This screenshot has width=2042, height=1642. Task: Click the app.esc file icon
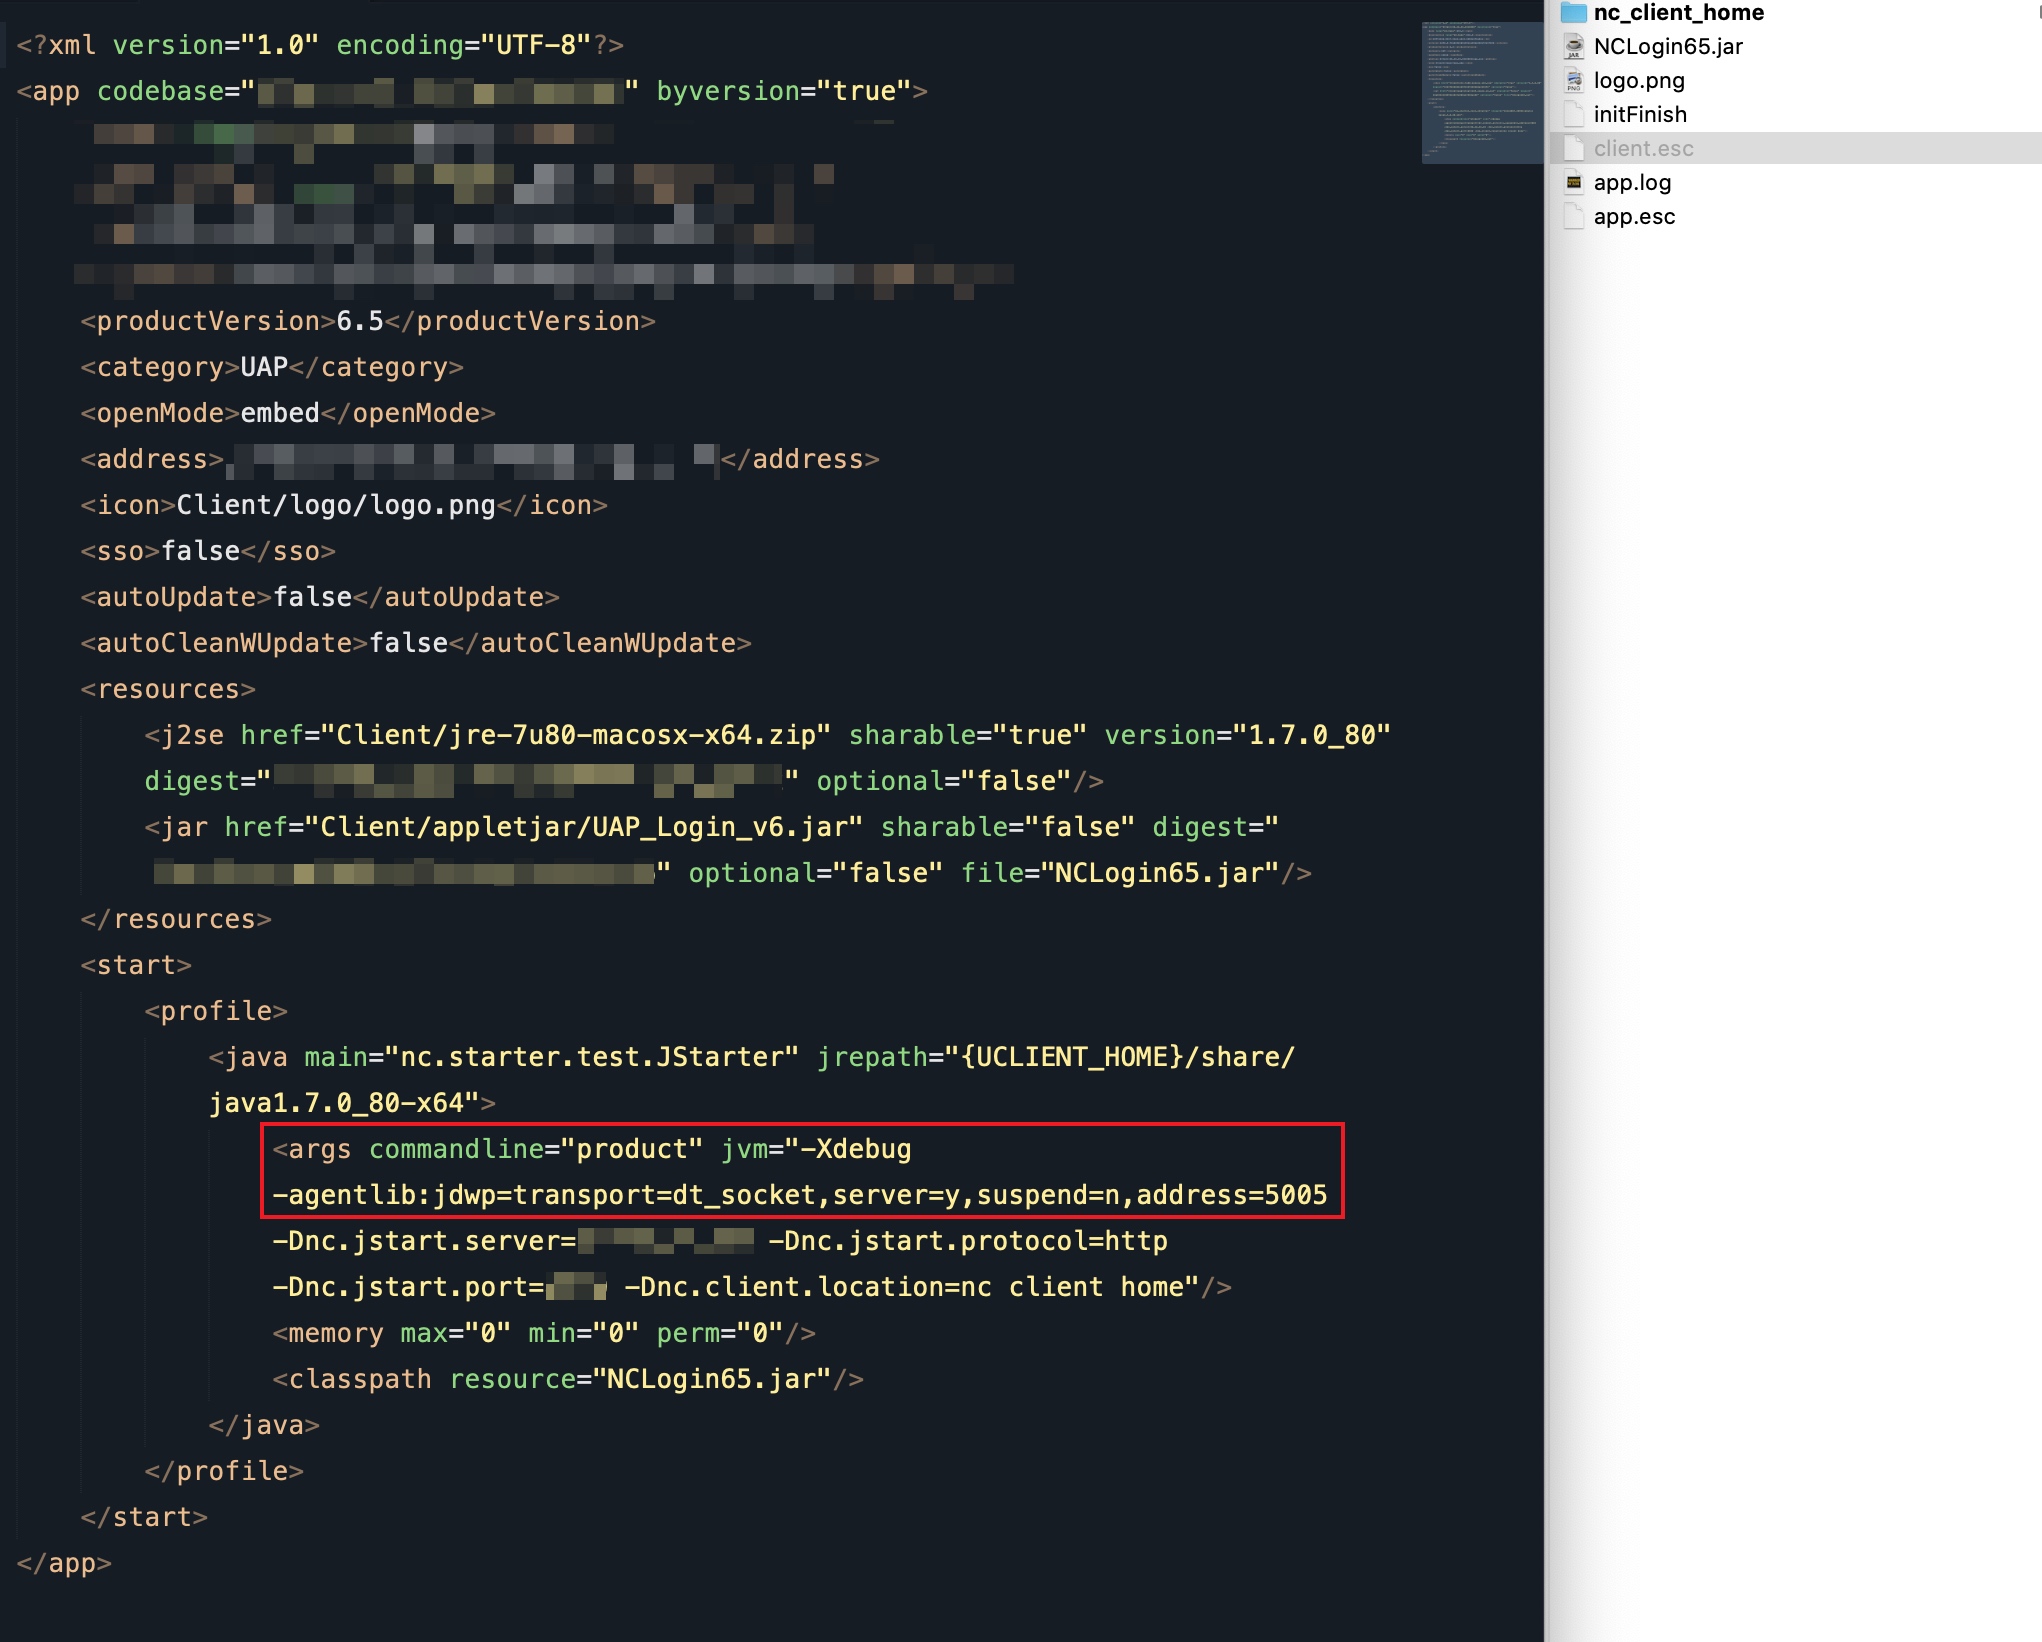(1574, 216)
